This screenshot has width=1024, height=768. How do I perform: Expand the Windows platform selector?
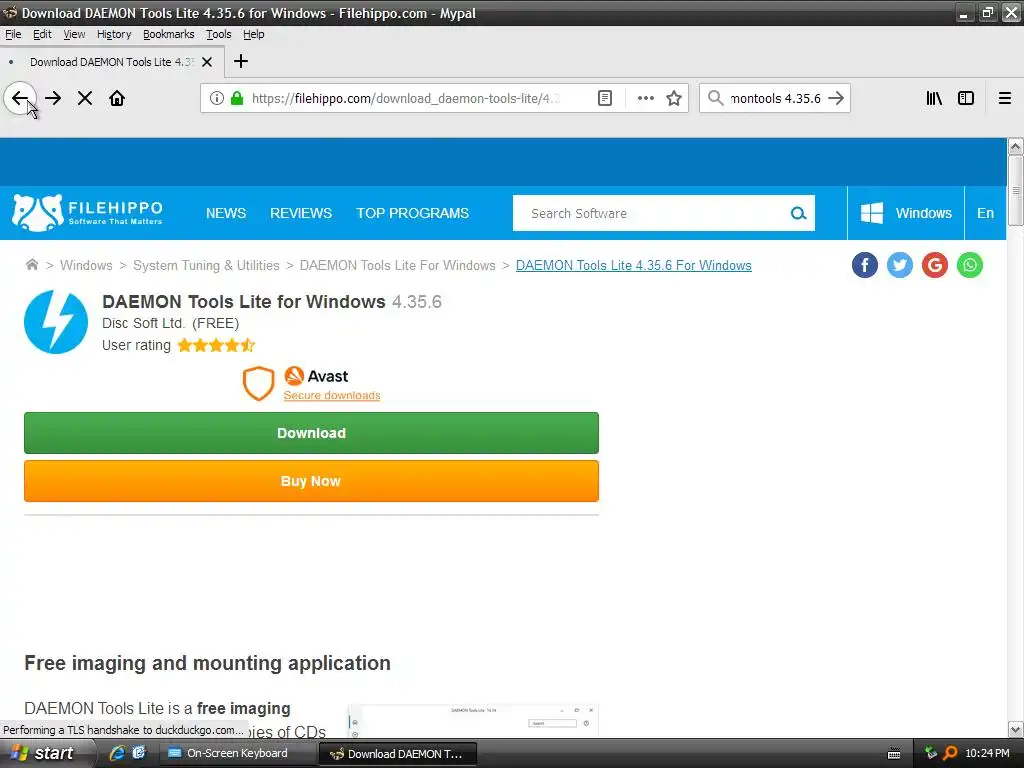click(906, 213)
